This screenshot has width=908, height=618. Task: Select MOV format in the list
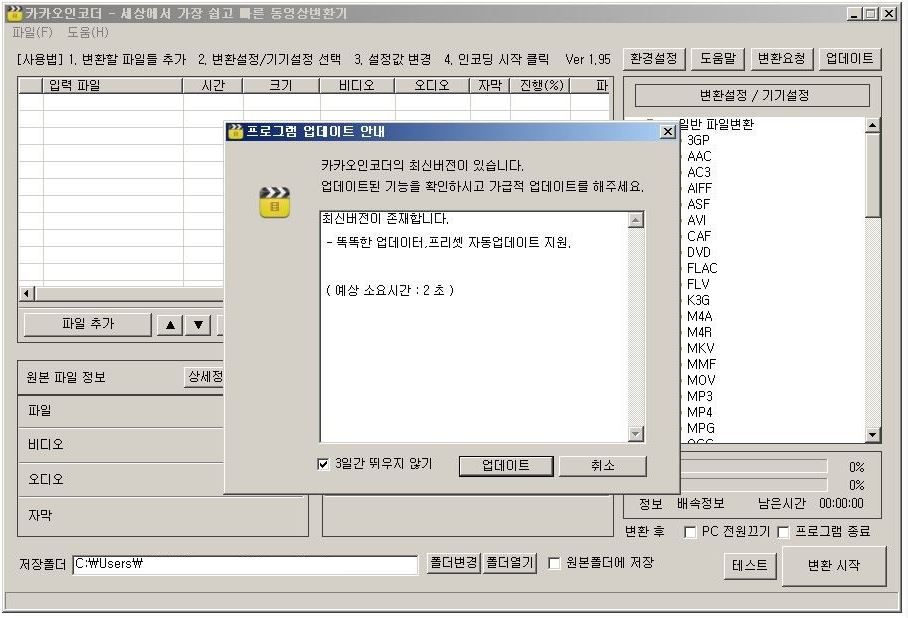tap(701, 381)
